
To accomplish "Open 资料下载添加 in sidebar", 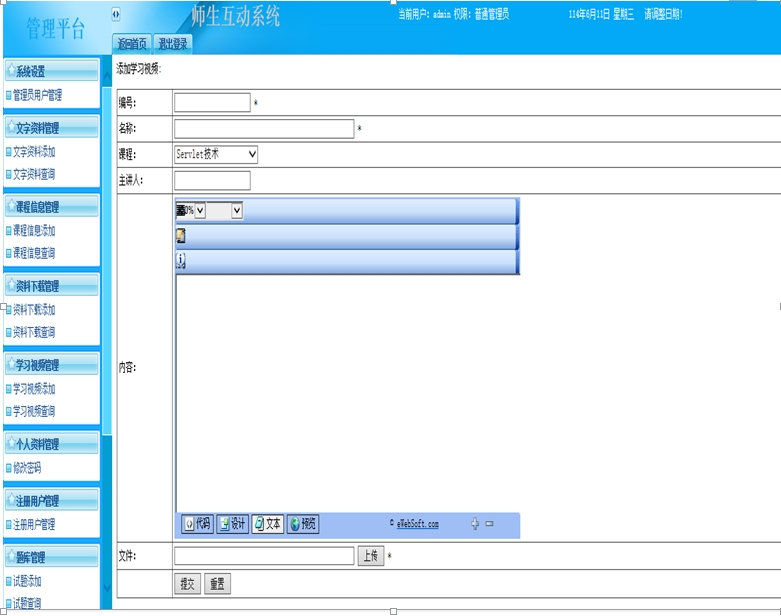I will [34, 310].
